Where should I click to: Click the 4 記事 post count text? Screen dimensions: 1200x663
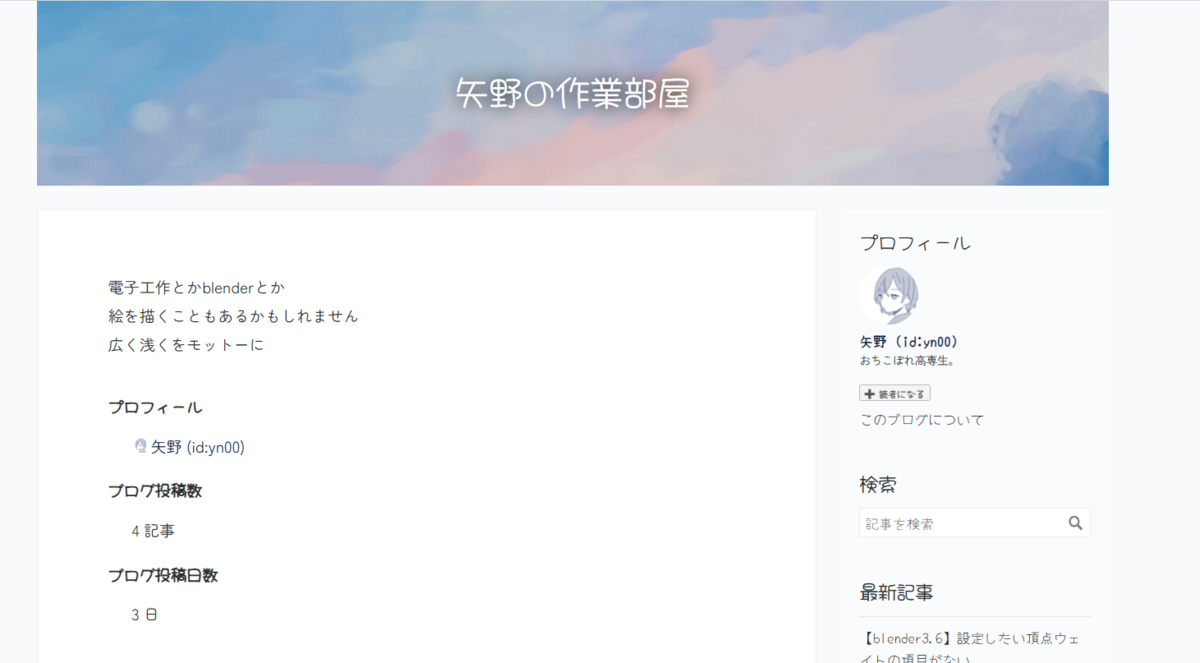point(153,531)
